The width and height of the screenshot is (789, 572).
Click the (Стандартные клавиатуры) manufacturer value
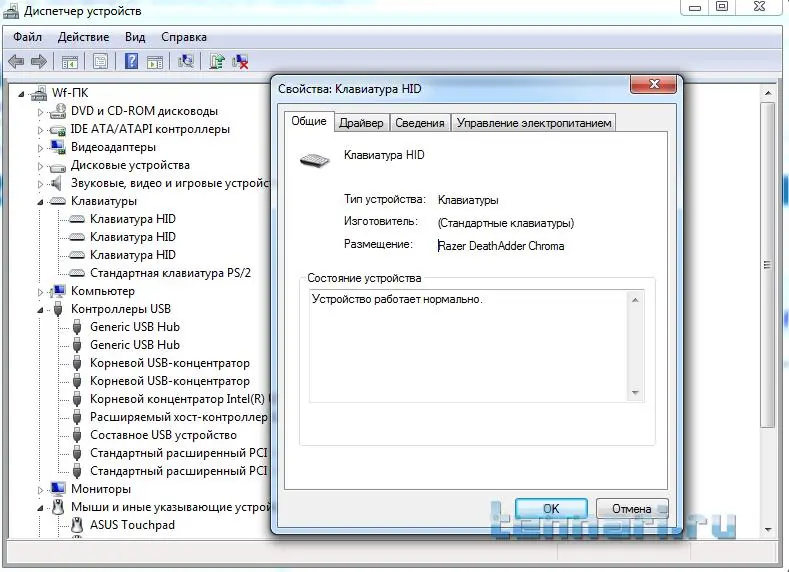coord(506,223)
